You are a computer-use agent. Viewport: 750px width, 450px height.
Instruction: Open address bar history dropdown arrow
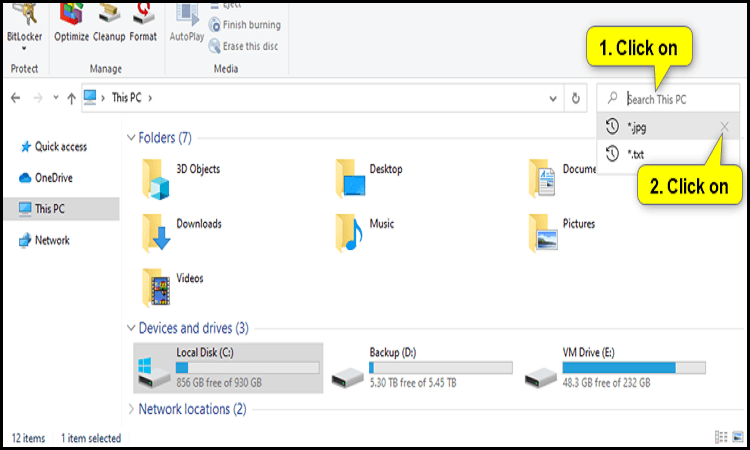[x=553, y=98]
